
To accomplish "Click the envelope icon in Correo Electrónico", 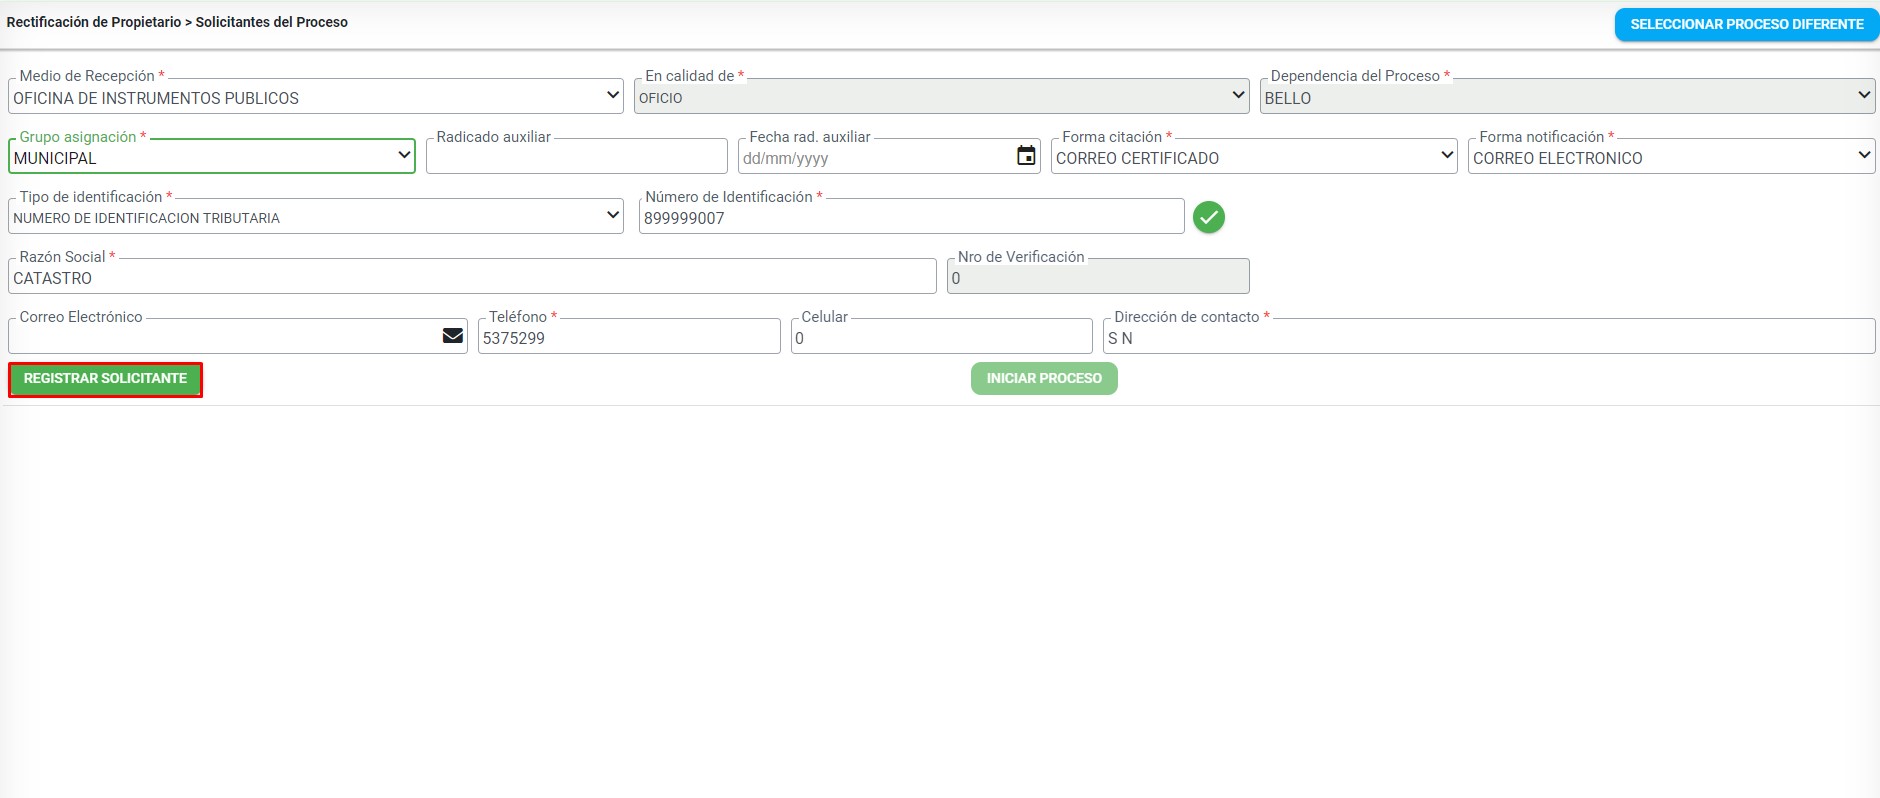I will tap(453, 336).
